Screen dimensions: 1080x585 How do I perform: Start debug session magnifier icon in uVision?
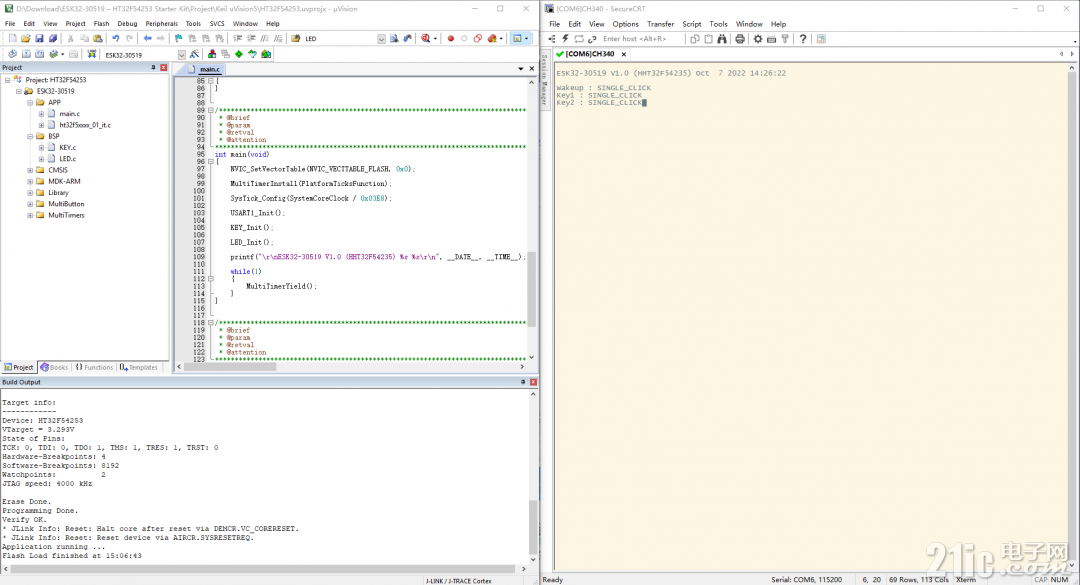point(425,39)
